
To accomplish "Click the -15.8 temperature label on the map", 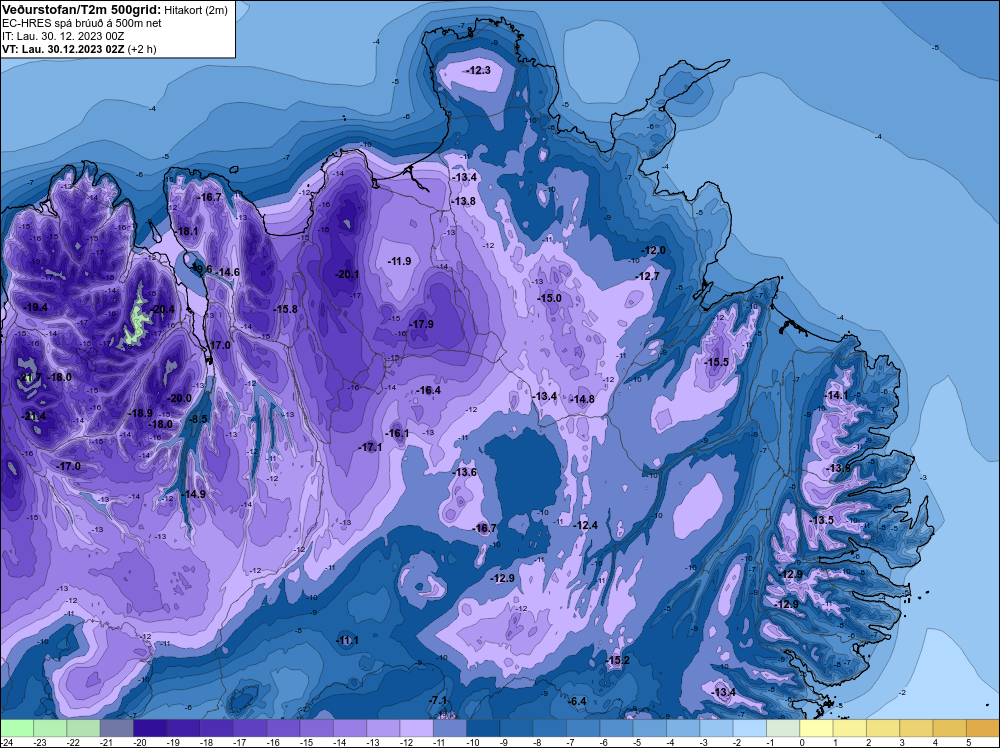I will (x=285, y=309).
